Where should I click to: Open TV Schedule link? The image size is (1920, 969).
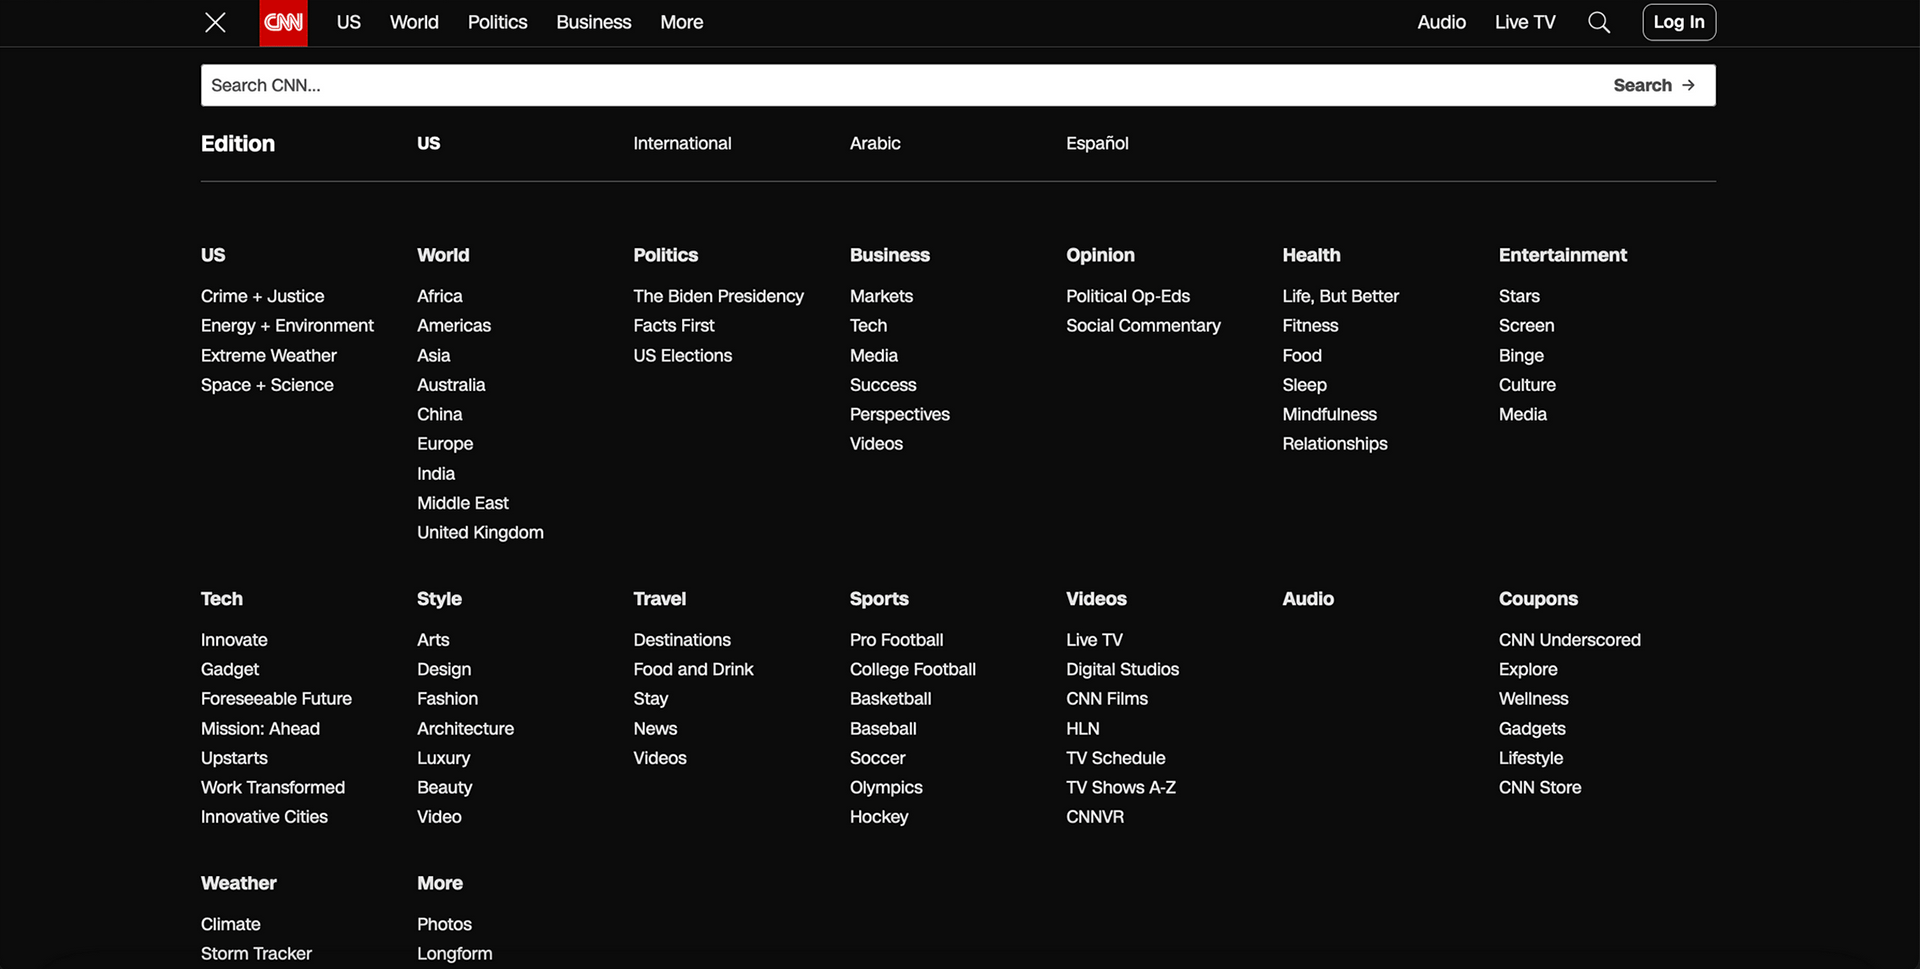(x=1115, y=758)
